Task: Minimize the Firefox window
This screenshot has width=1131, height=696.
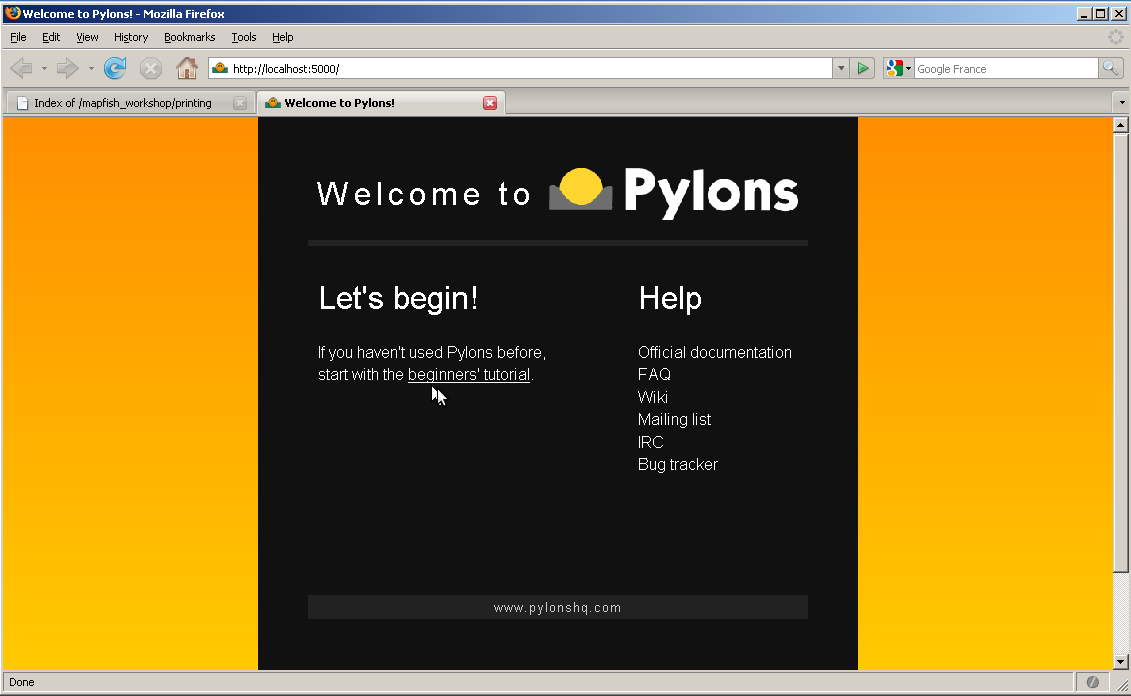Action: coord(1084,14)
